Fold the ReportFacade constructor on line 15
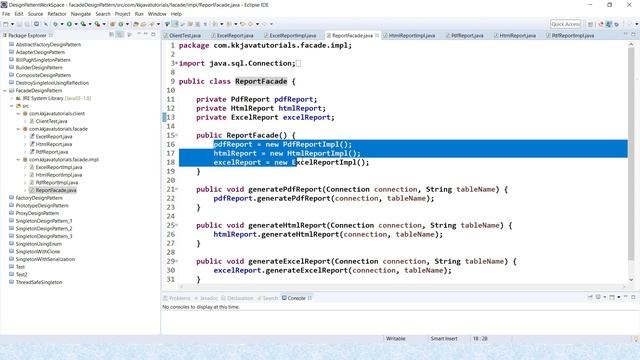The height and width of the screenshot is (360, 640). point(177,135)
